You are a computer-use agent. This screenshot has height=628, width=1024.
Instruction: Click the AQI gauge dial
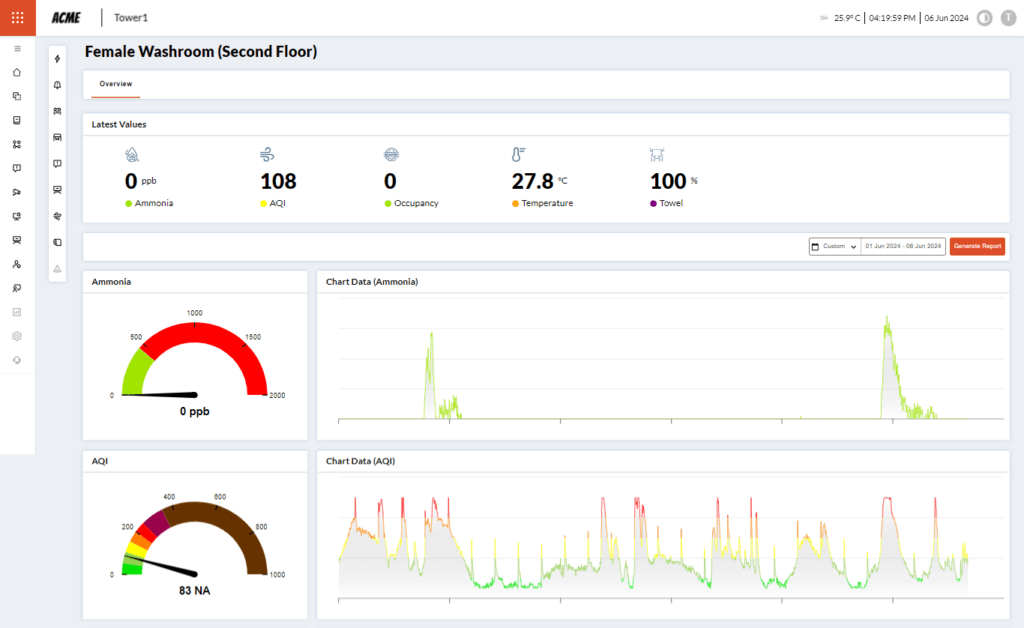click(195, 540)
